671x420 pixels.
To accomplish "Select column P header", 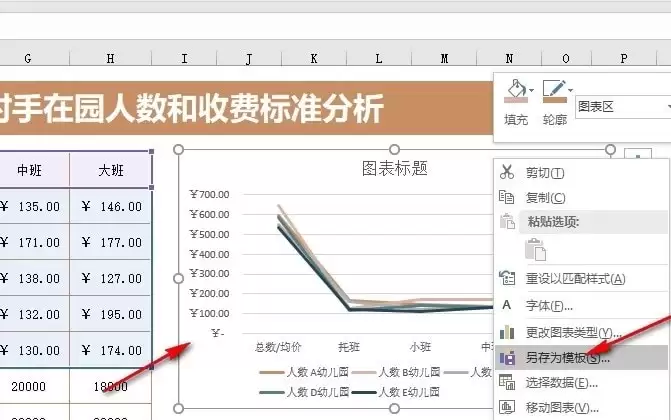I will (x=624, y=59).
